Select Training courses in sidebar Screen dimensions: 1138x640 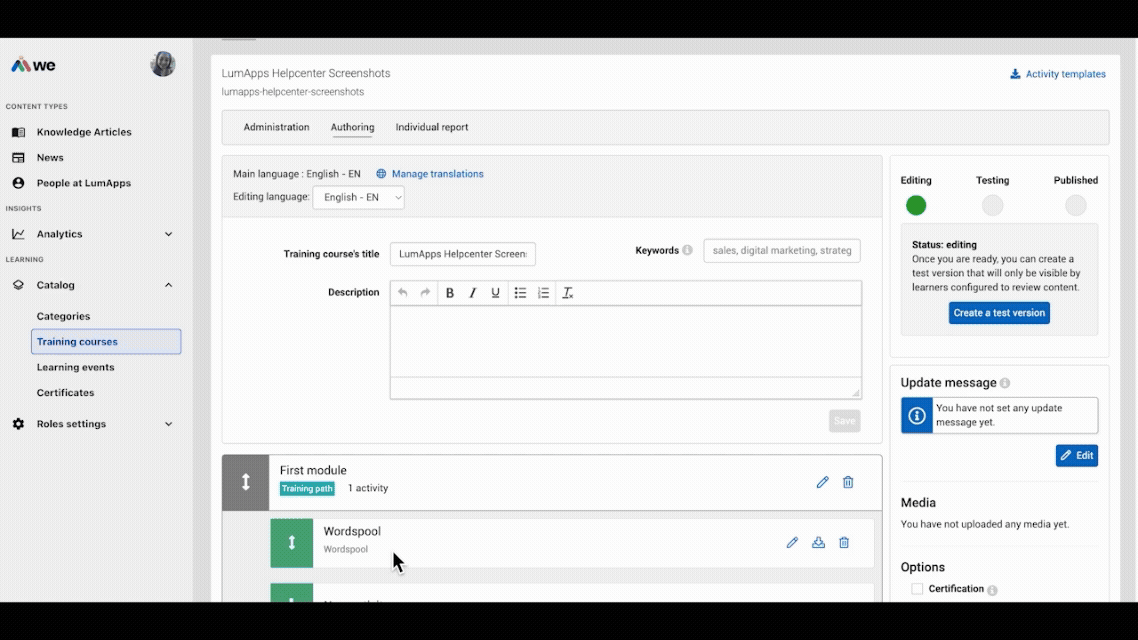point(106,342)
